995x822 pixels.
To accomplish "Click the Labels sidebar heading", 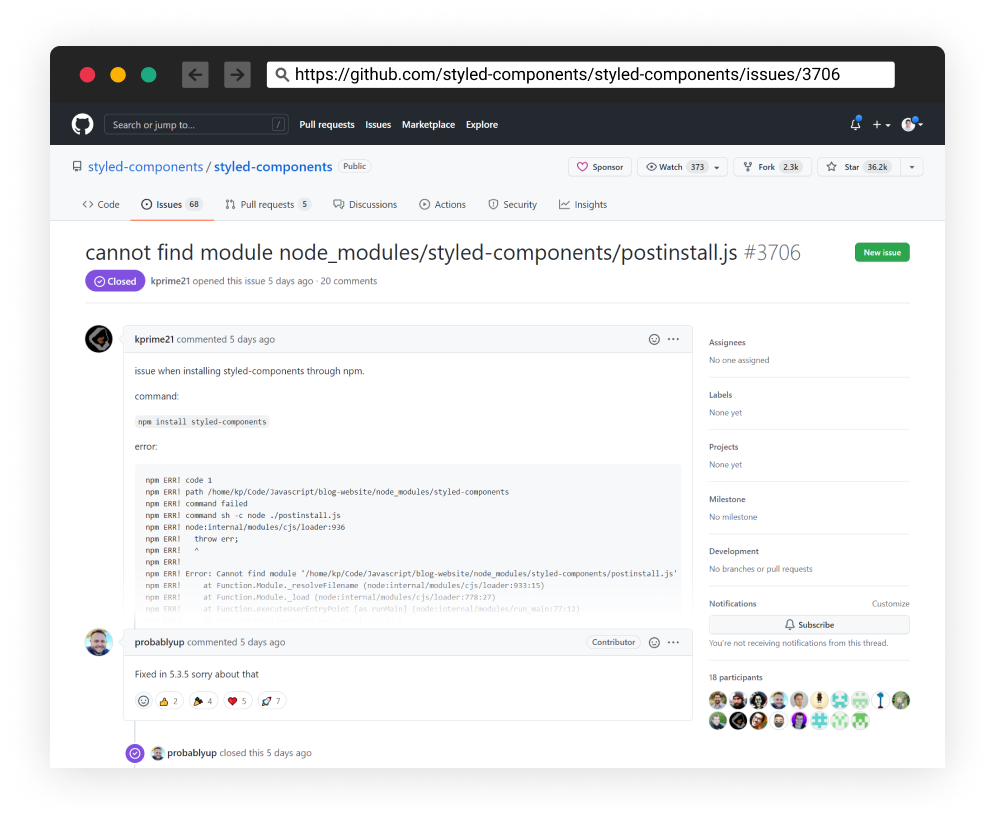I will click(x=720, y=395).
